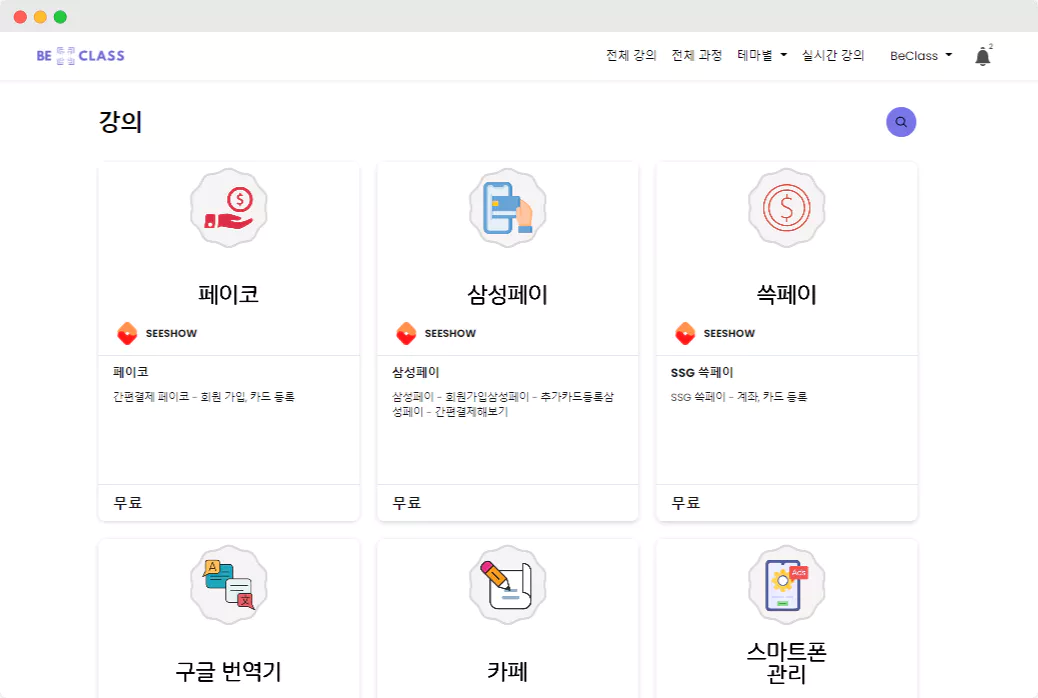Click SEESHOW logo on 쓱페이 card

685,333
